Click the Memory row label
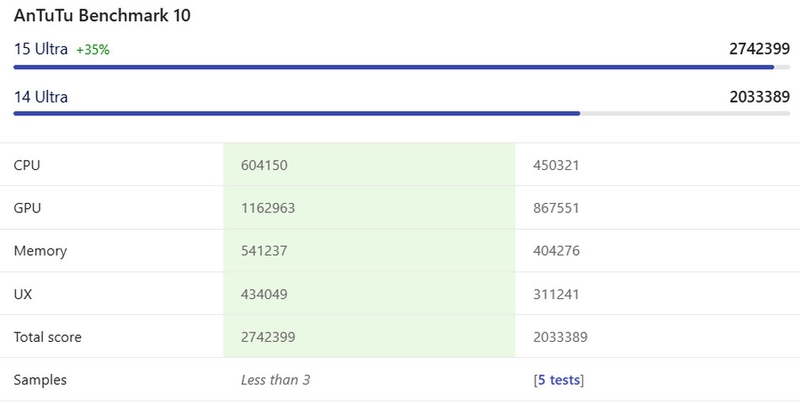 (40, 251)
